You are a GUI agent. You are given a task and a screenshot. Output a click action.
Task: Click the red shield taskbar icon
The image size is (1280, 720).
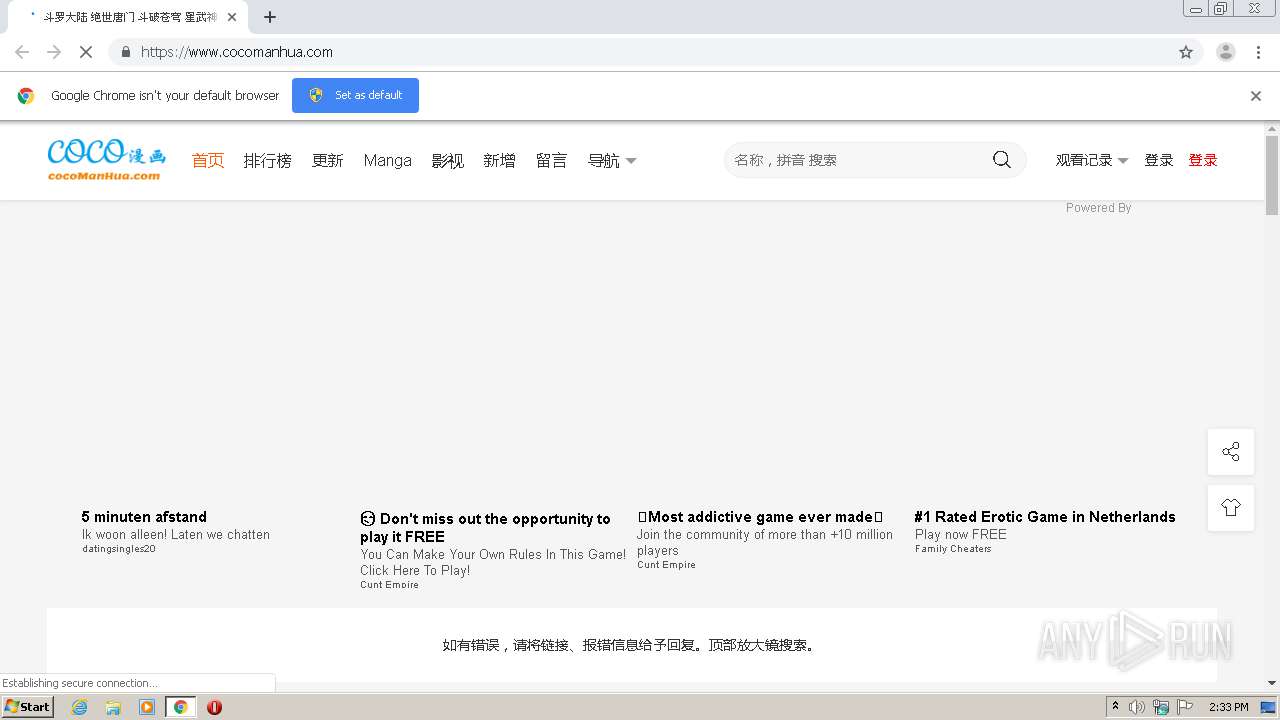pyautogui.click(x=214, y=707)
